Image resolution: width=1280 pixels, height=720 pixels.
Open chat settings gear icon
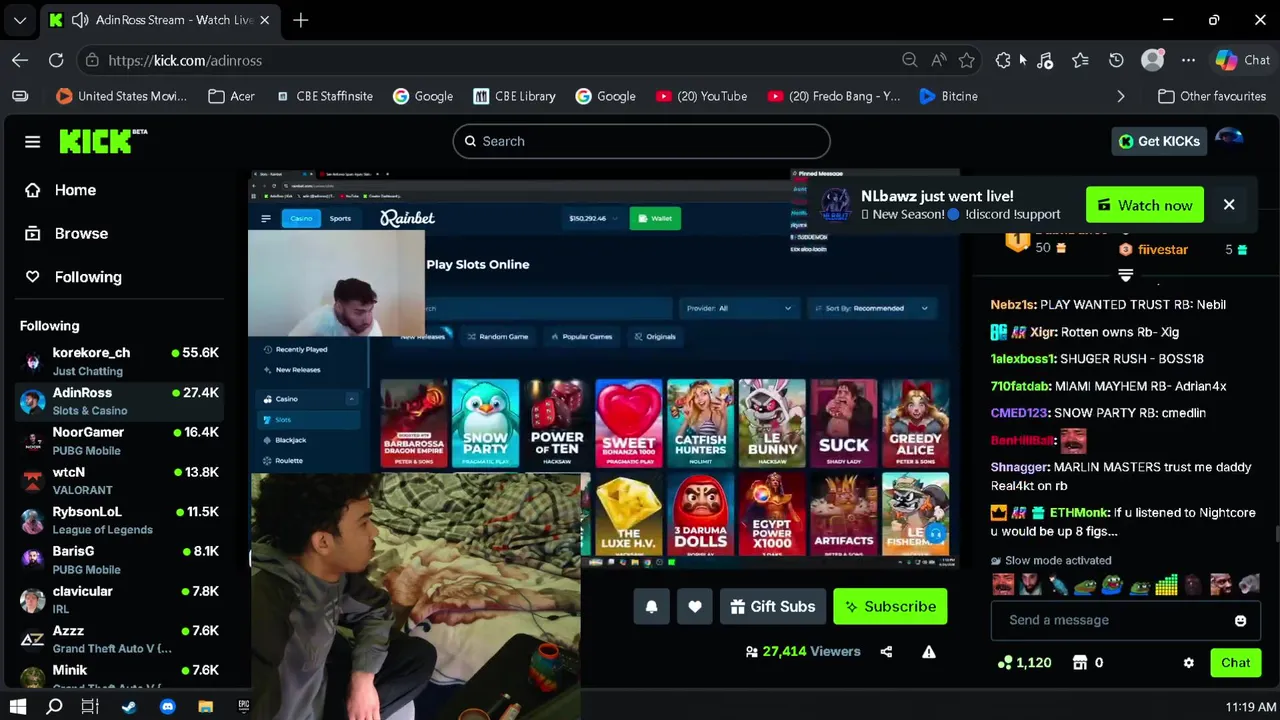(x=1188, y=663)
